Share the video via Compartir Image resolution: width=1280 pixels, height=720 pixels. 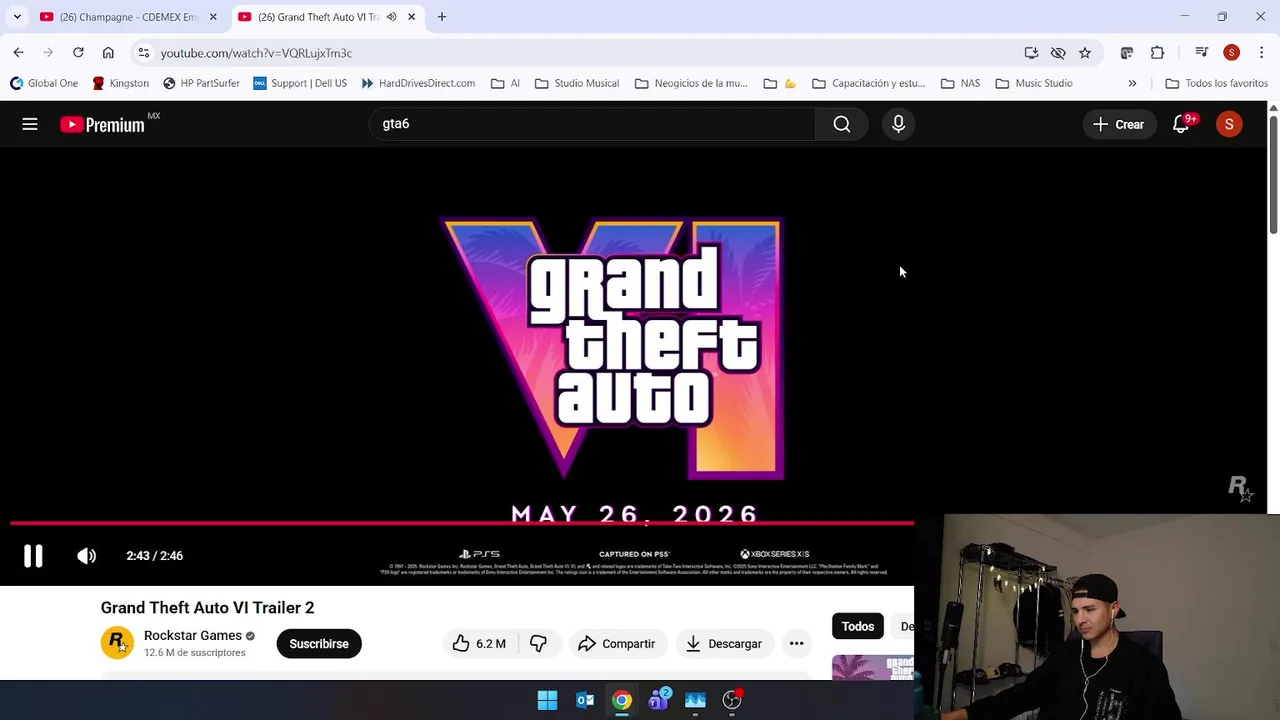click(x=616, y=644)
